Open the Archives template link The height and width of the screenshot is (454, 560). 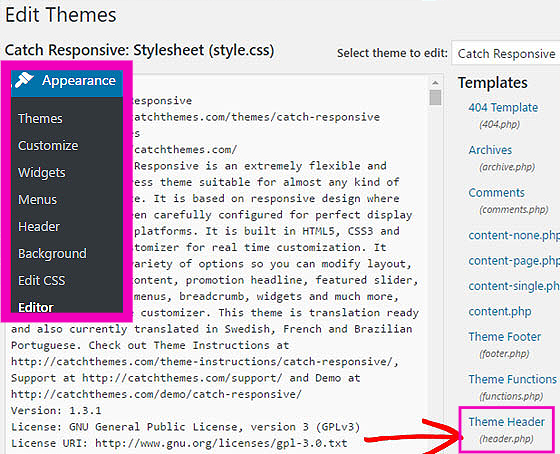pos(490,150)
